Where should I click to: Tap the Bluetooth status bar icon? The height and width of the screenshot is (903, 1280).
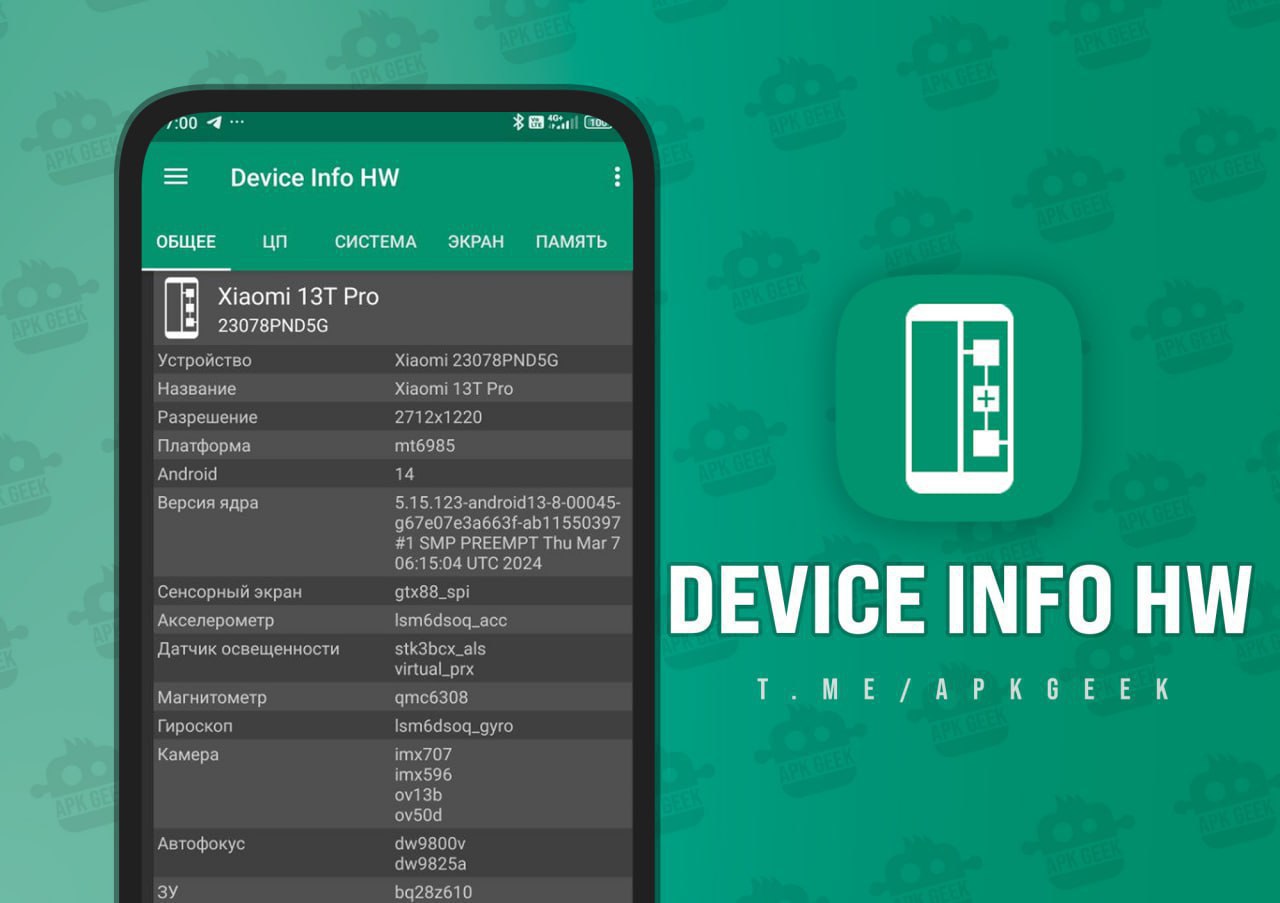518,122
